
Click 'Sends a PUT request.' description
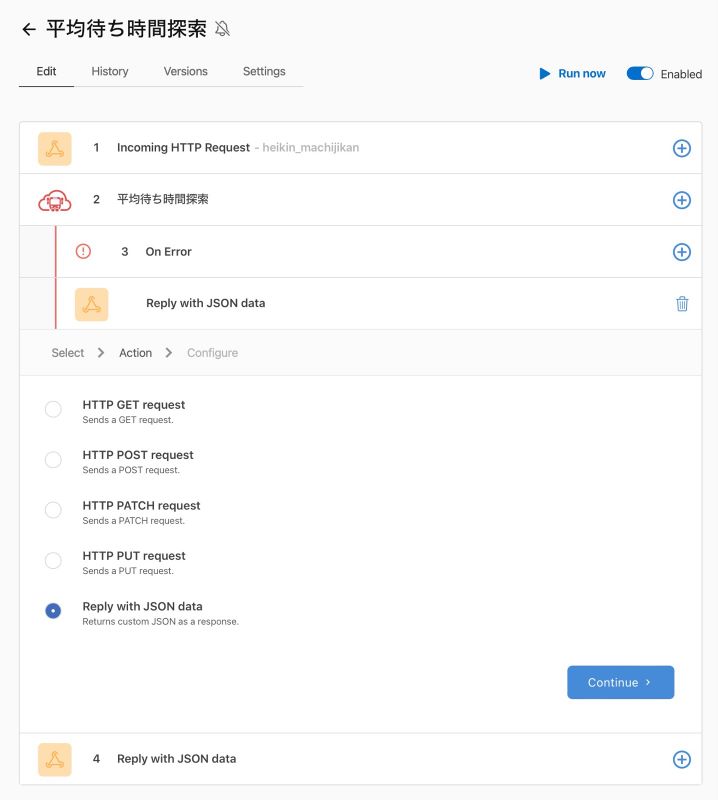coord(128,571)
